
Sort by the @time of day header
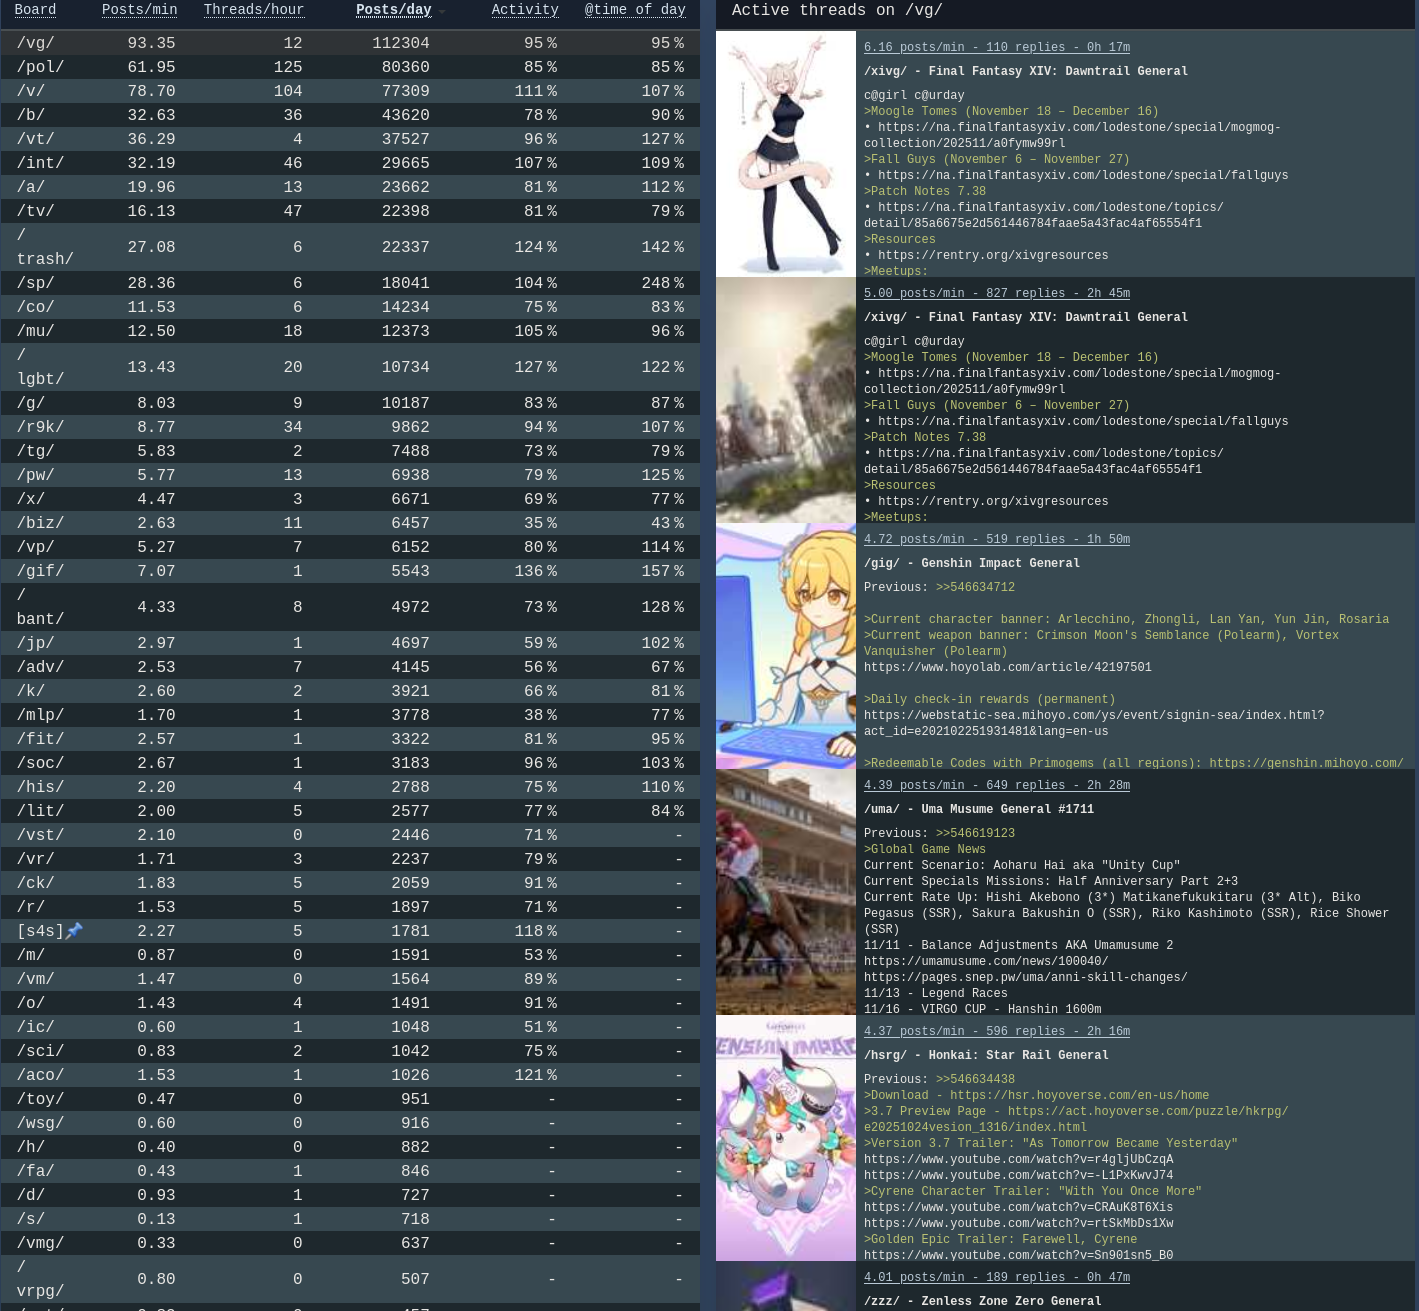point(635,10)
